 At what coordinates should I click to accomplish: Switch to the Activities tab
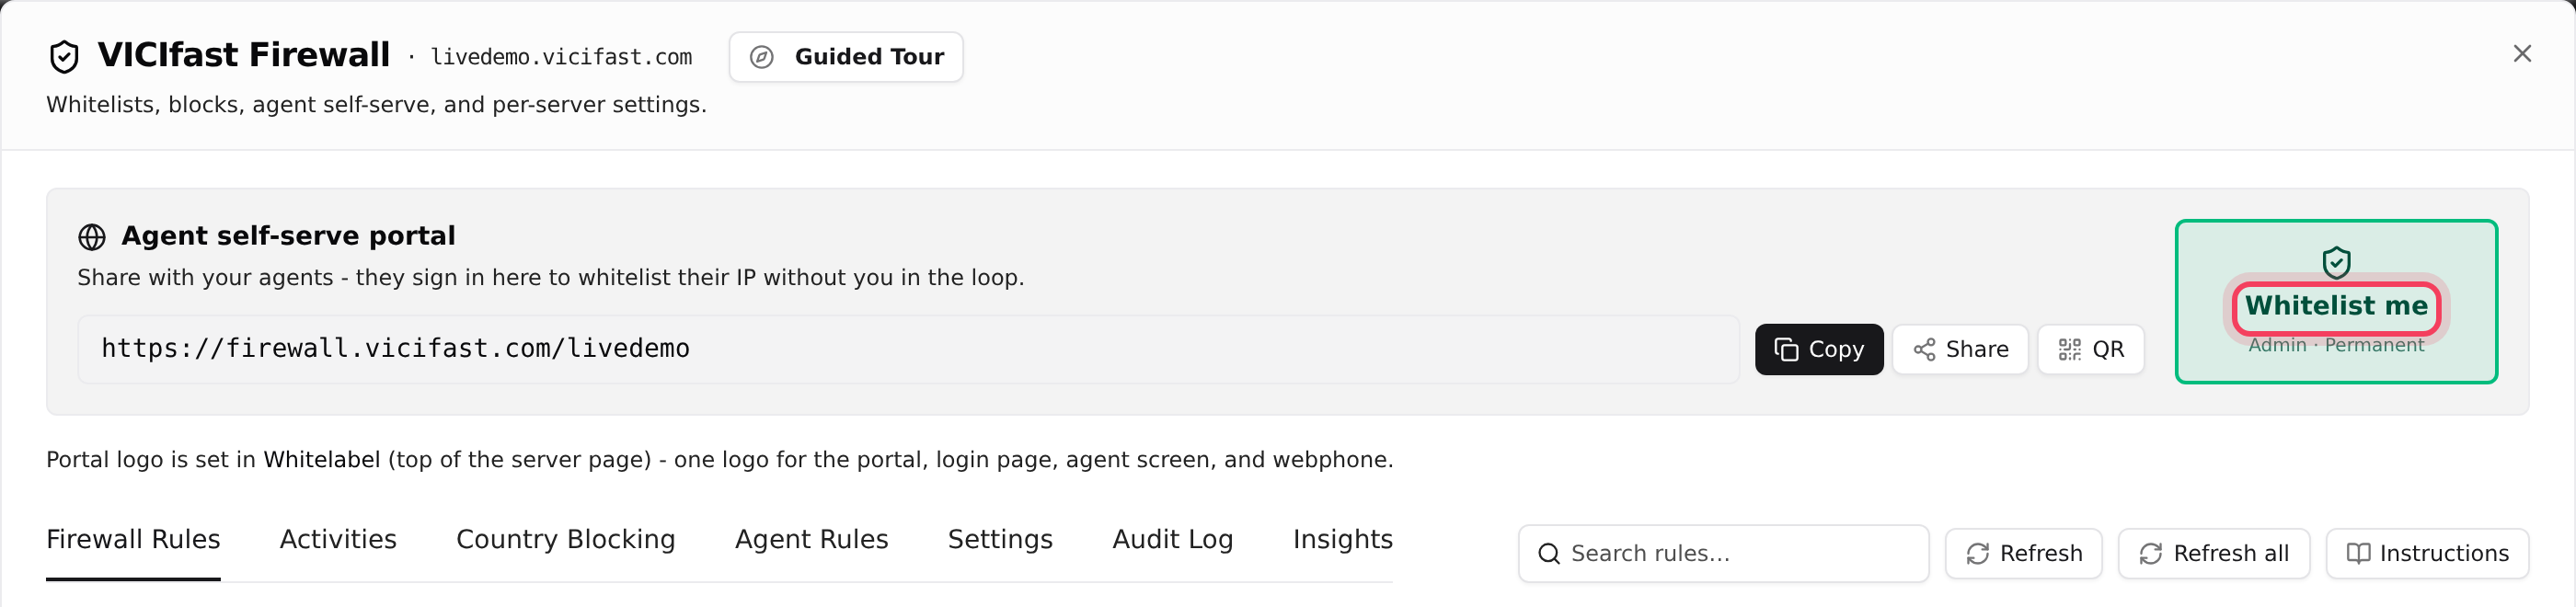pyautogui.click(x=338, y=540)
